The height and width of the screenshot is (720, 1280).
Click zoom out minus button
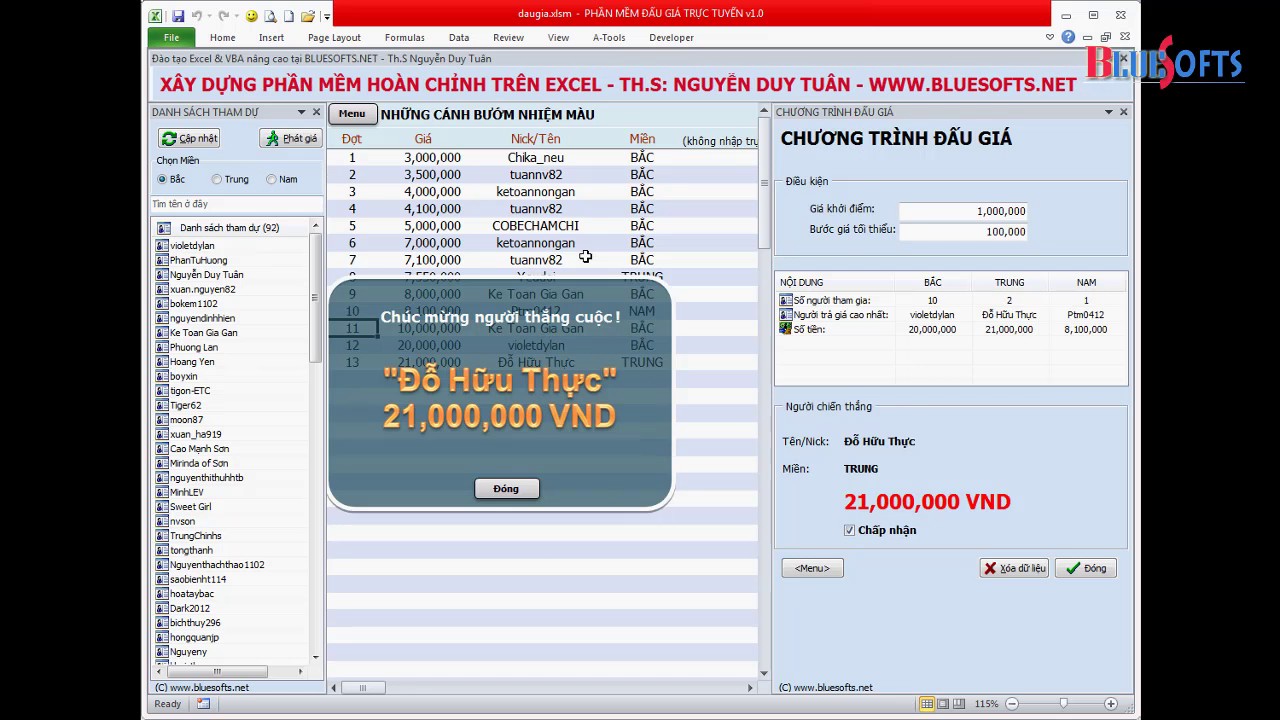click(1012, 704)
